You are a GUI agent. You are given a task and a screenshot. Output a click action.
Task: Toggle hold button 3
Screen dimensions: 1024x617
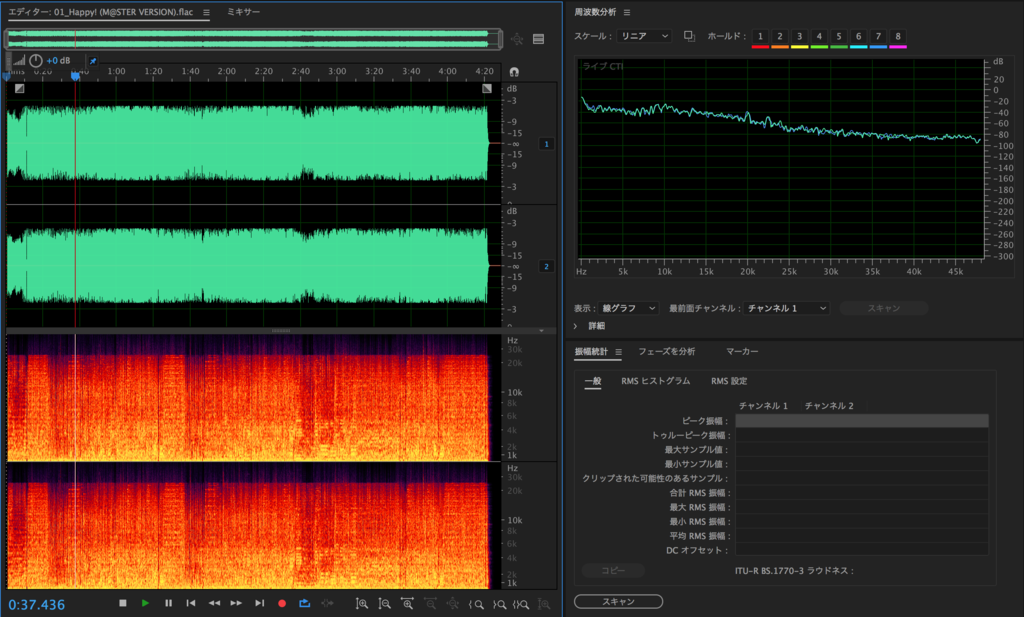(x=799, y=37)
